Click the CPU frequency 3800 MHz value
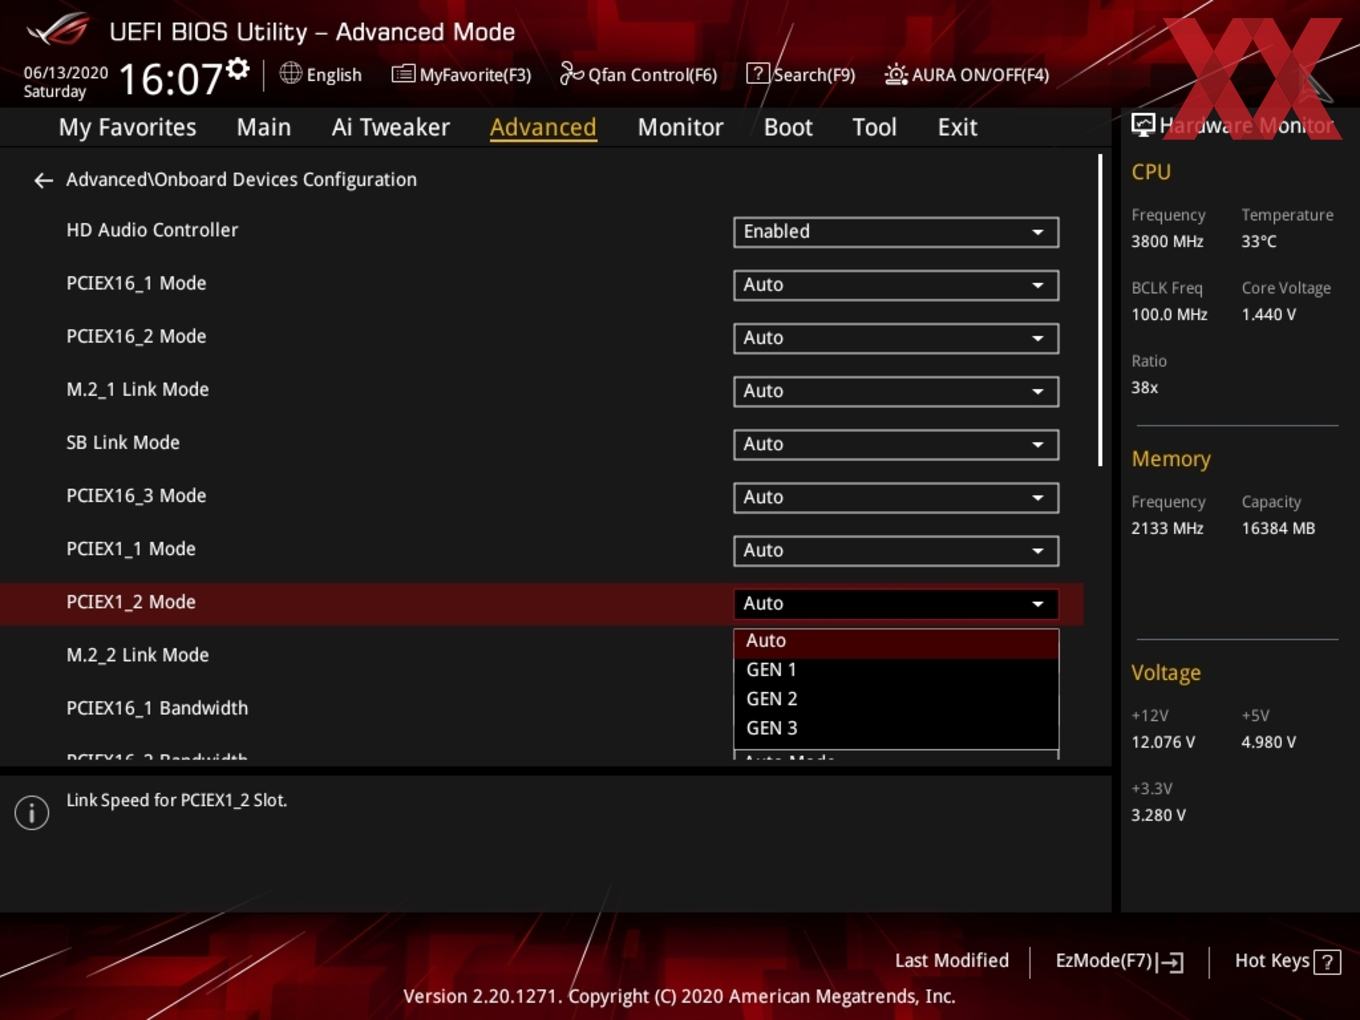 [x=1167, y=241]
